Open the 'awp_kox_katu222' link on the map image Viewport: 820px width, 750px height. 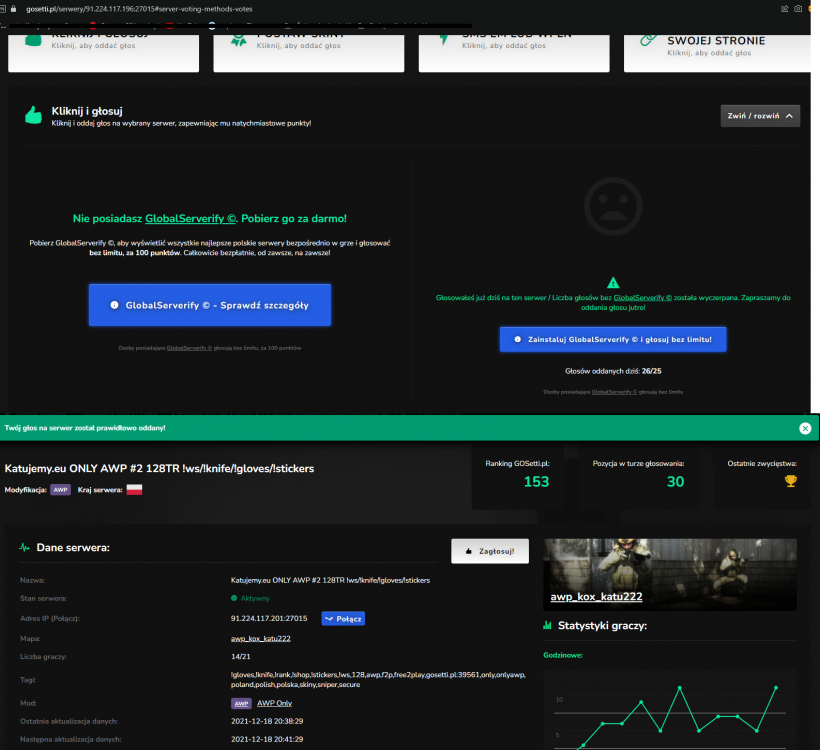click(x=596, y=597)
